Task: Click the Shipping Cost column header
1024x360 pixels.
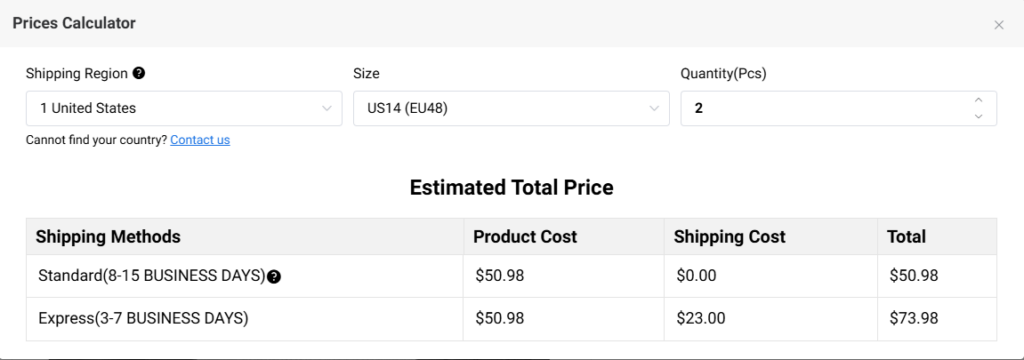Action: pos(729,237)
